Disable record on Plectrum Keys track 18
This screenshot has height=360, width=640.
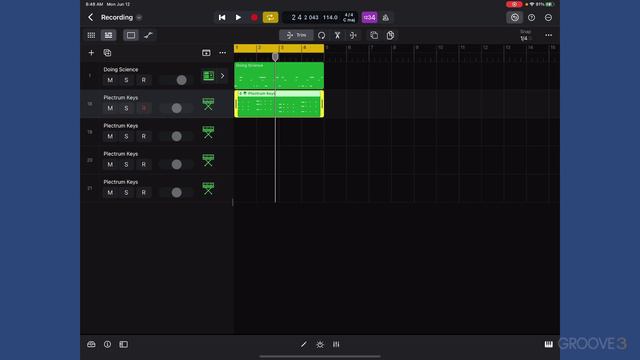143,108
